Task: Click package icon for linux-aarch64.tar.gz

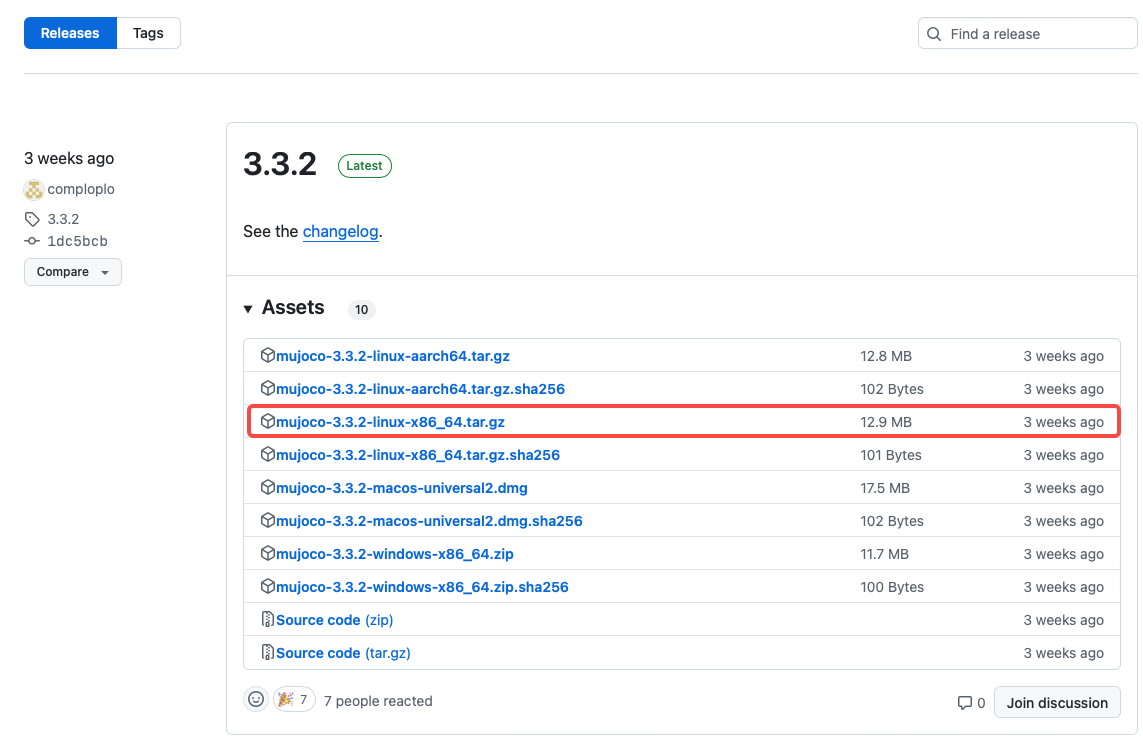Action: click(268, 355)
